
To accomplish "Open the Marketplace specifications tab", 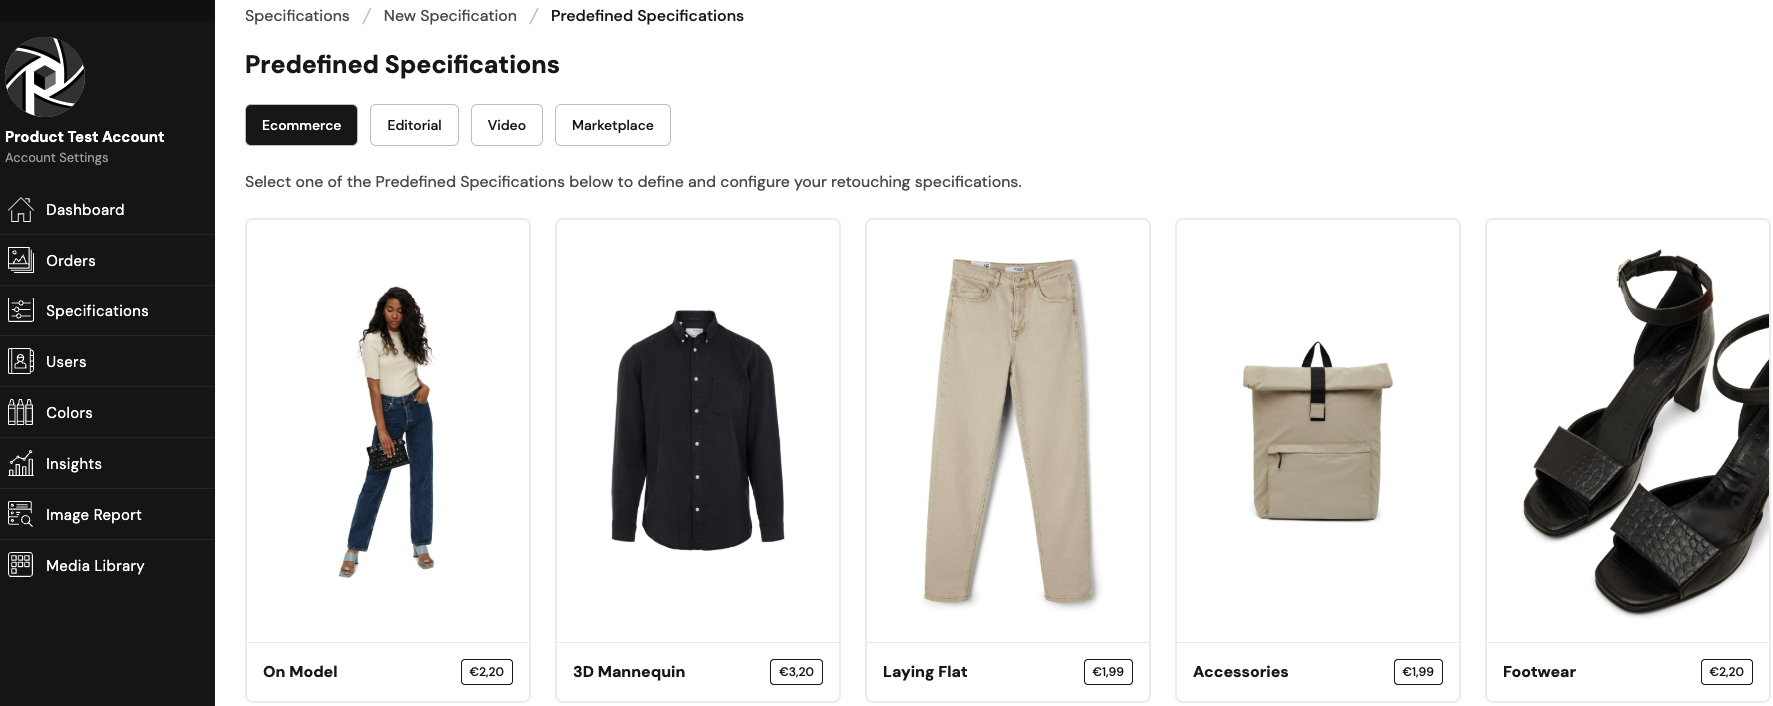I will tap(612, 125).
